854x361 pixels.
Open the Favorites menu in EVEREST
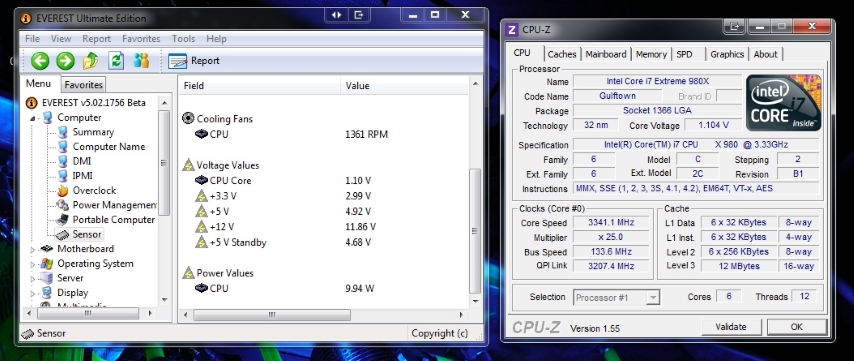[x=141, y=39]
